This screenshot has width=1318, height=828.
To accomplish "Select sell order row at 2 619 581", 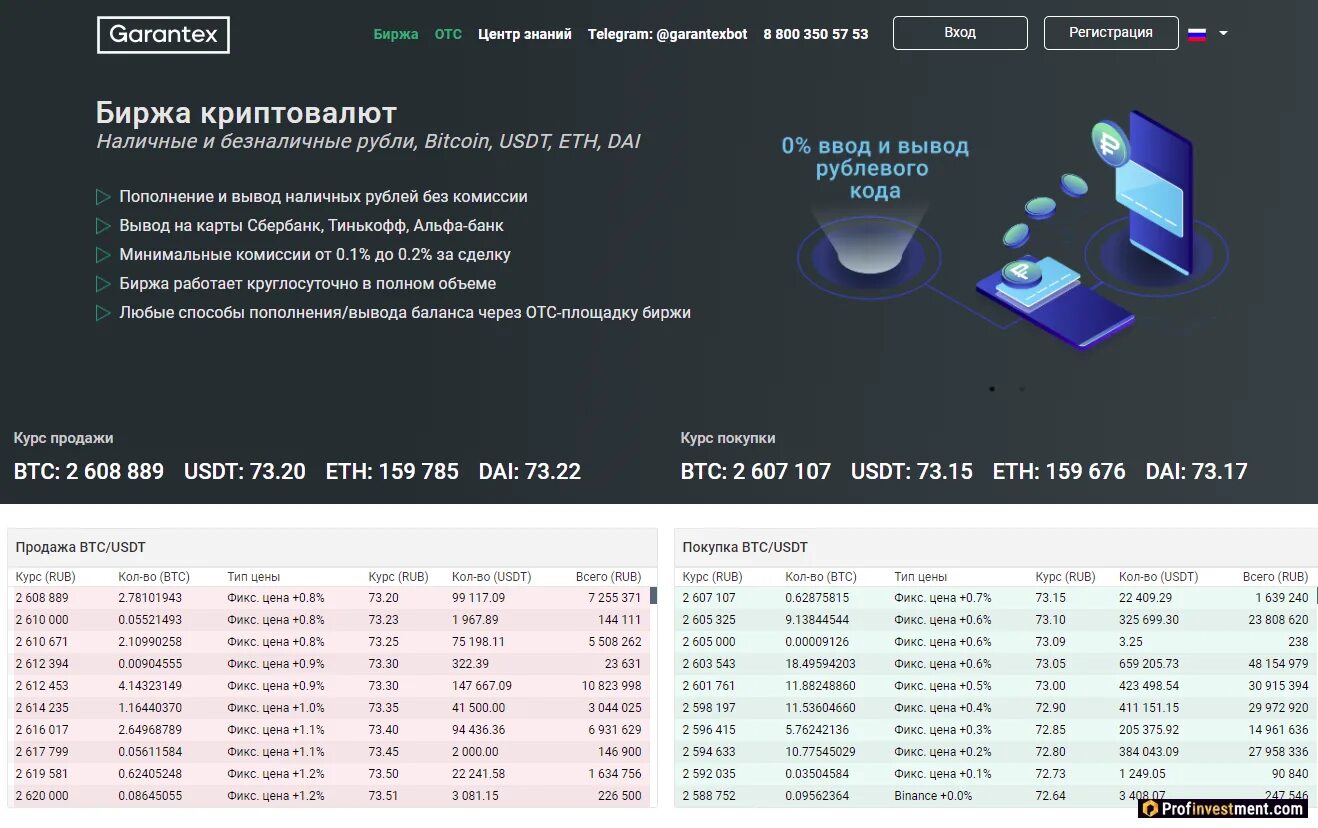I will [329, 774].
